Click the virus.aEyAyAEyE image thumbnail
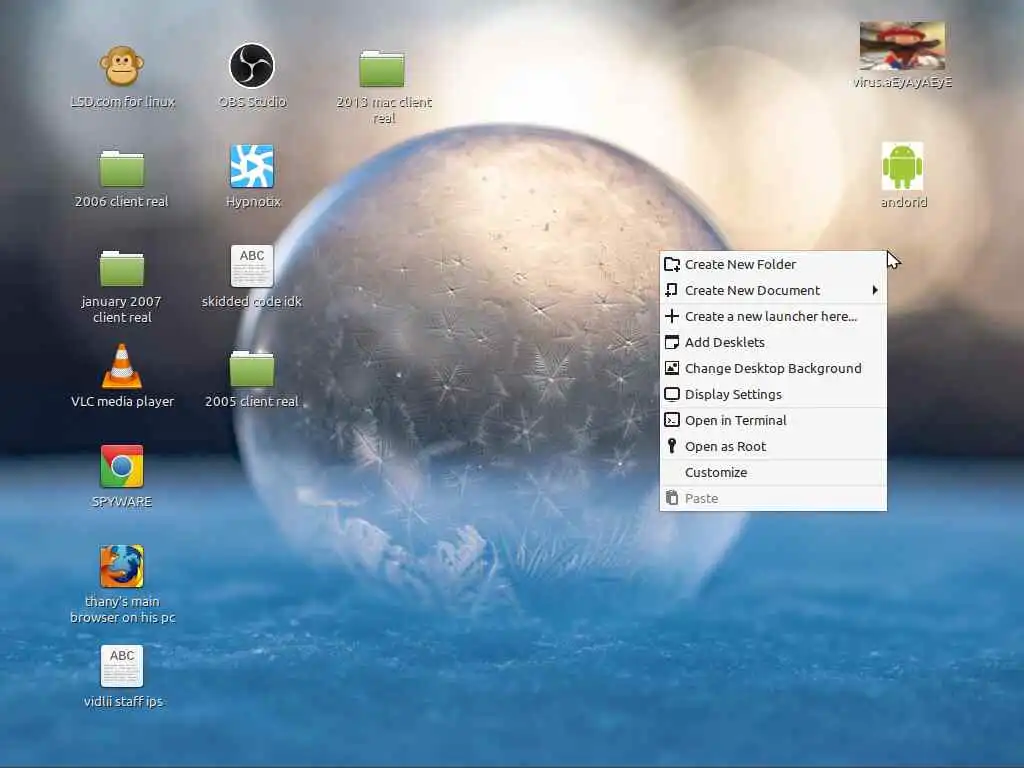Screen dimensions: 1024x768 902,46
